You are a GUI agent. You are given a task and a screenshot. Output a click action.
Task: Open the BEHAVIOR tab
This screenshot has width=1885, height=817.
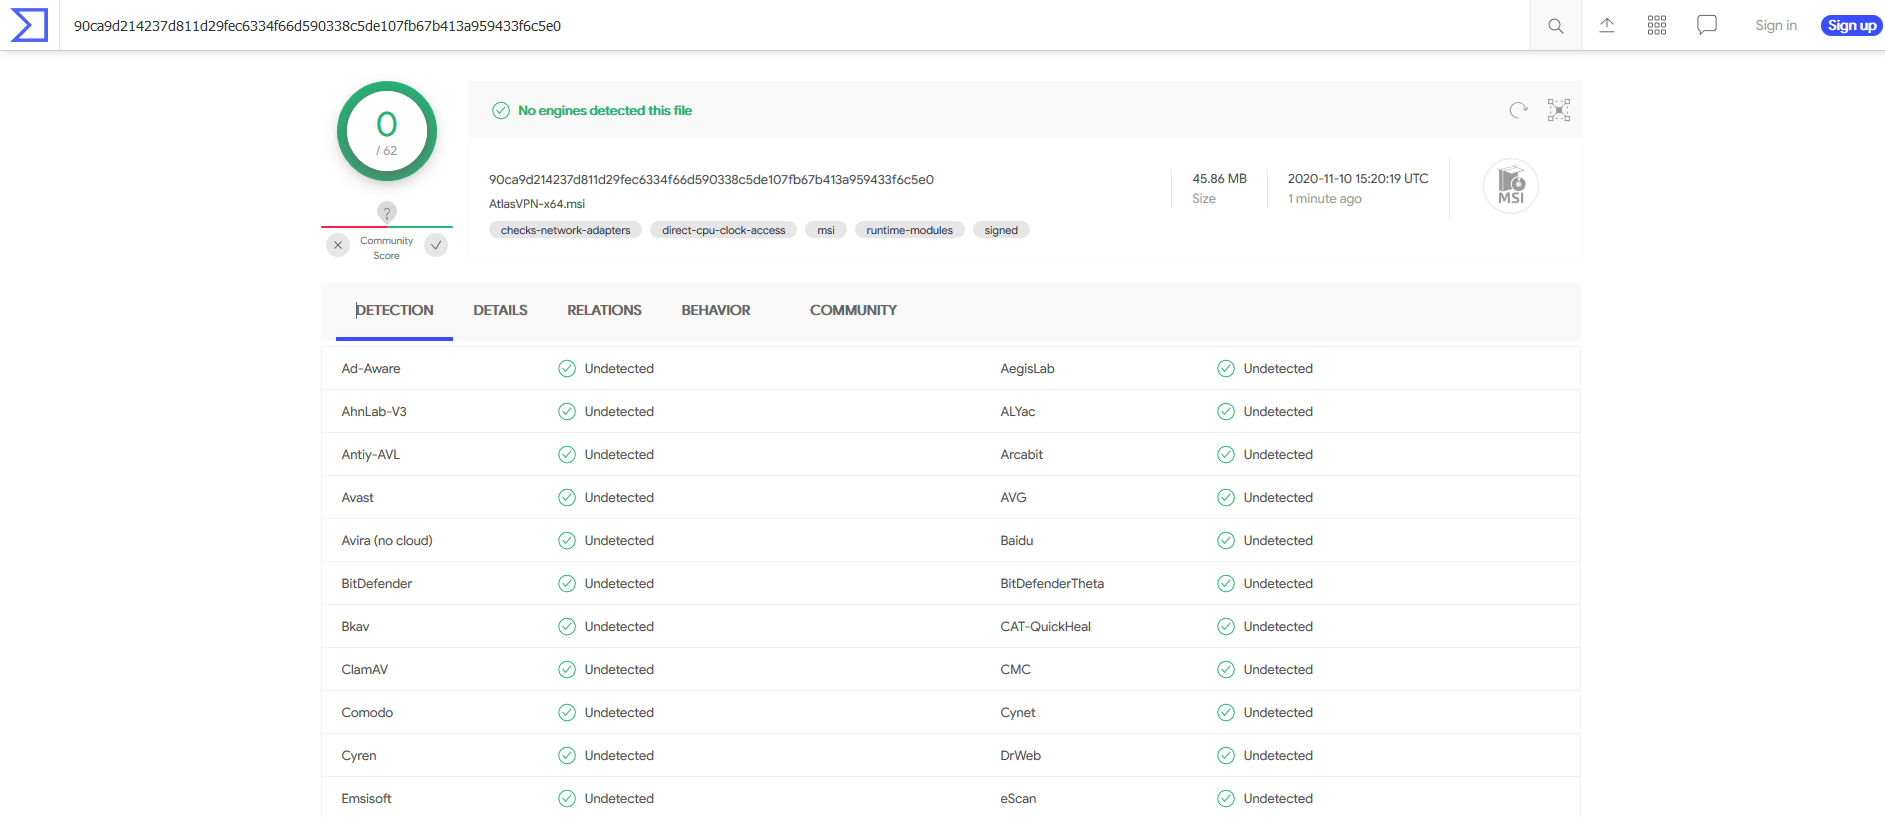[x=716, y=310]
